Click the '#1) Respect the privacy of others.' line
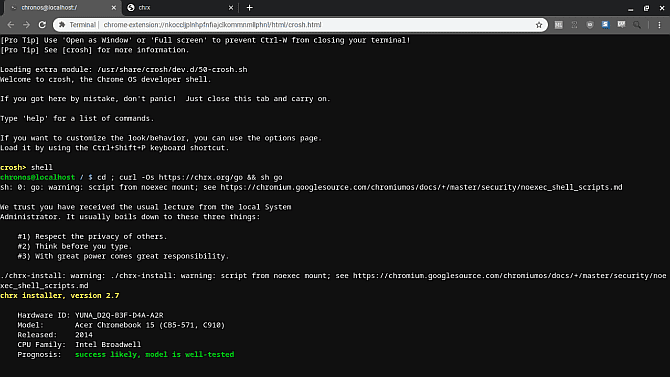Viewport: 670px width, 377px height. tap(92, 236)
